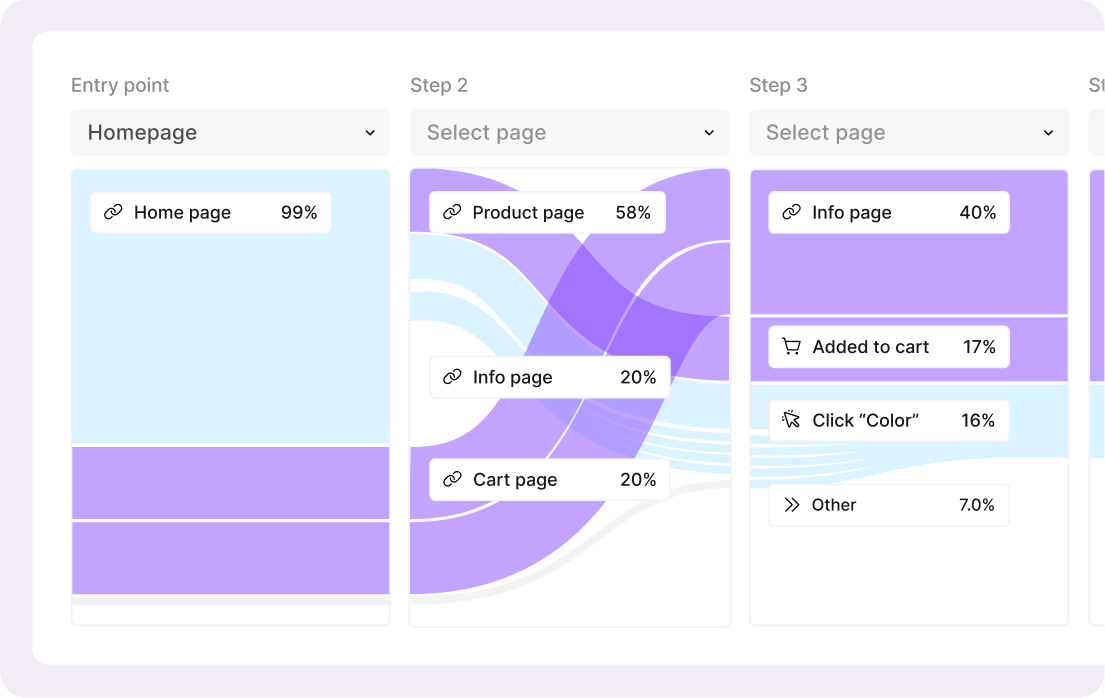Click the Step 2 column heading
This screenshot has height=698, width=1105.
pos(439,85)
